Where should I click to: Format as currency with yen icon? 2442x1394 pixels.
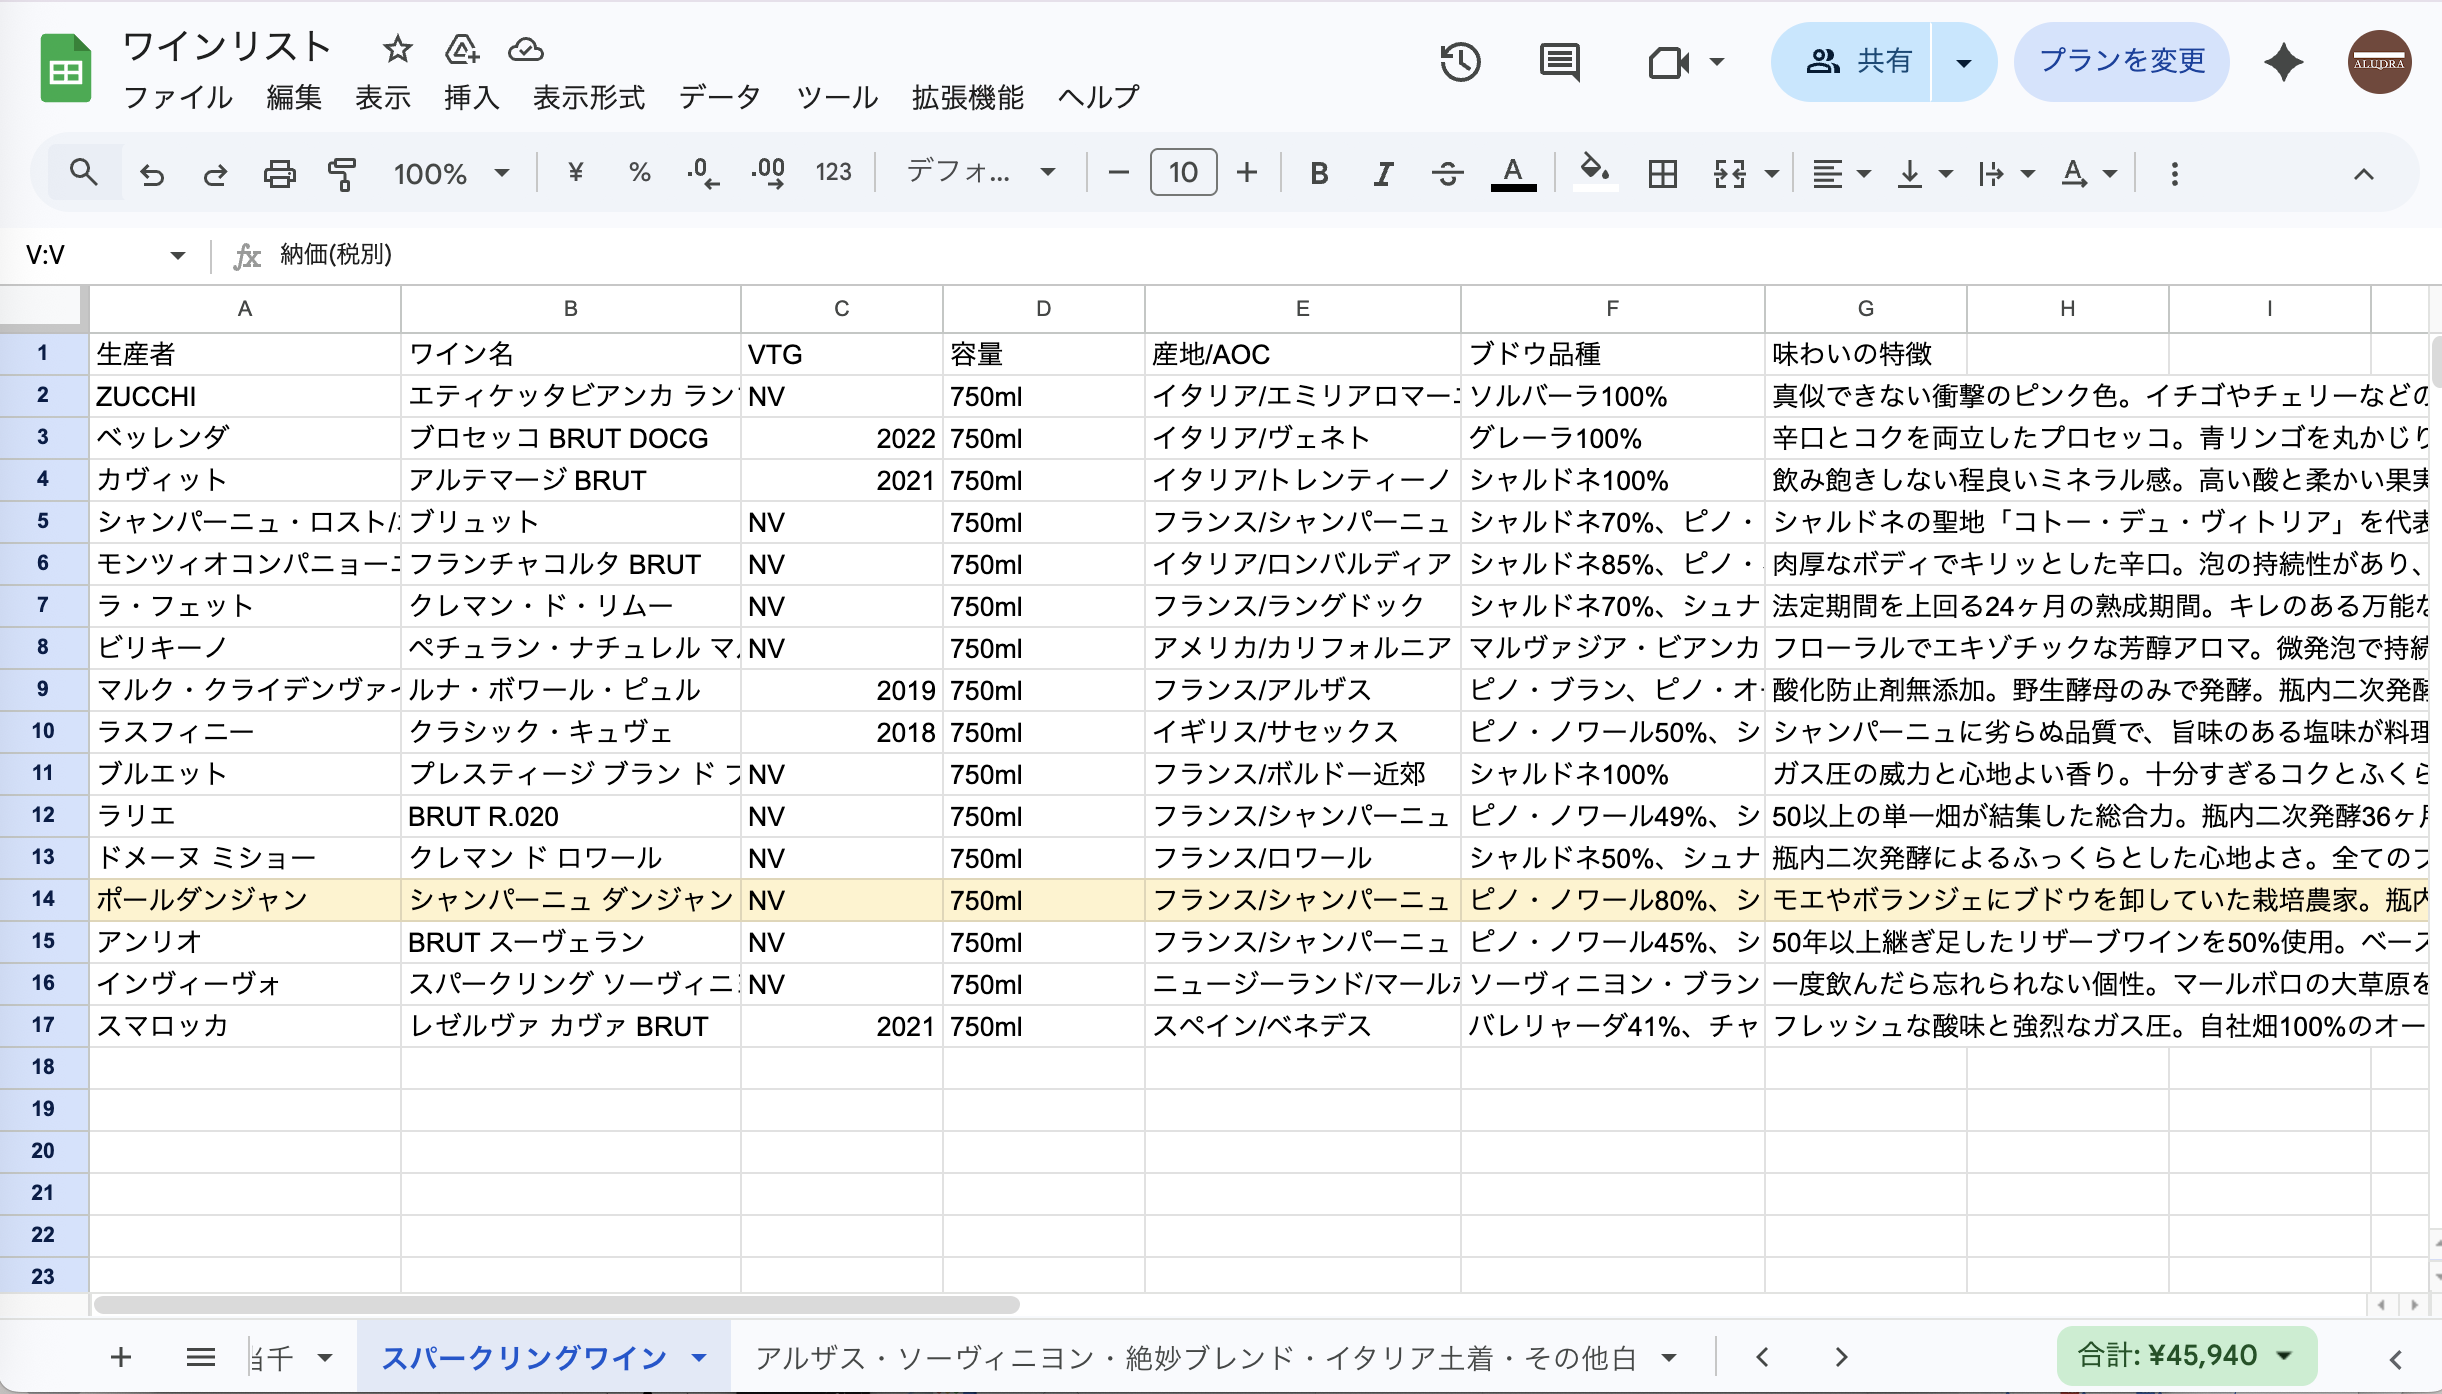(575, 173)
